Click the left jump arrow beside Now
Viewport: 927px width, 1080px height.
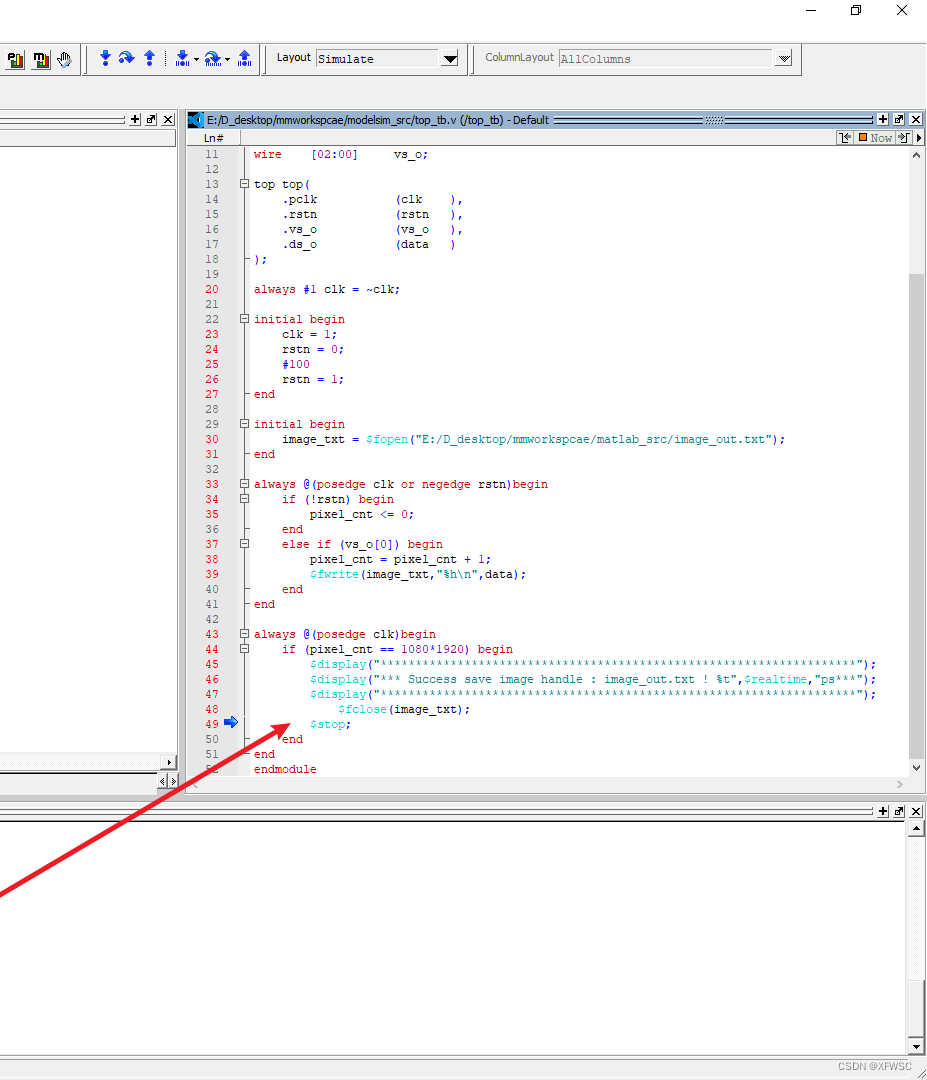[x=845, y=137]
